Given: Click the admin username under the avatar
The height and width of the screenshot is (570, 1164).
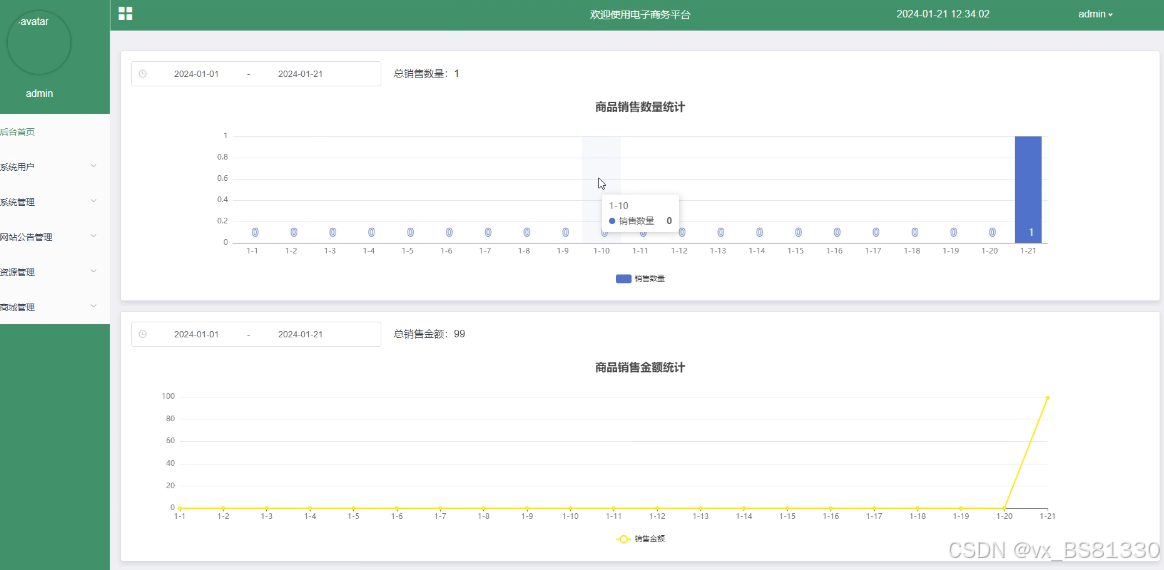Looking at the screenshot, I should 39,94.
